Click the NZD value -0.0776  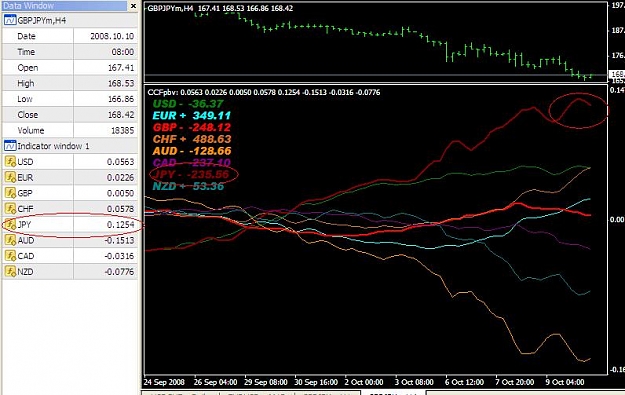[119, 272]
